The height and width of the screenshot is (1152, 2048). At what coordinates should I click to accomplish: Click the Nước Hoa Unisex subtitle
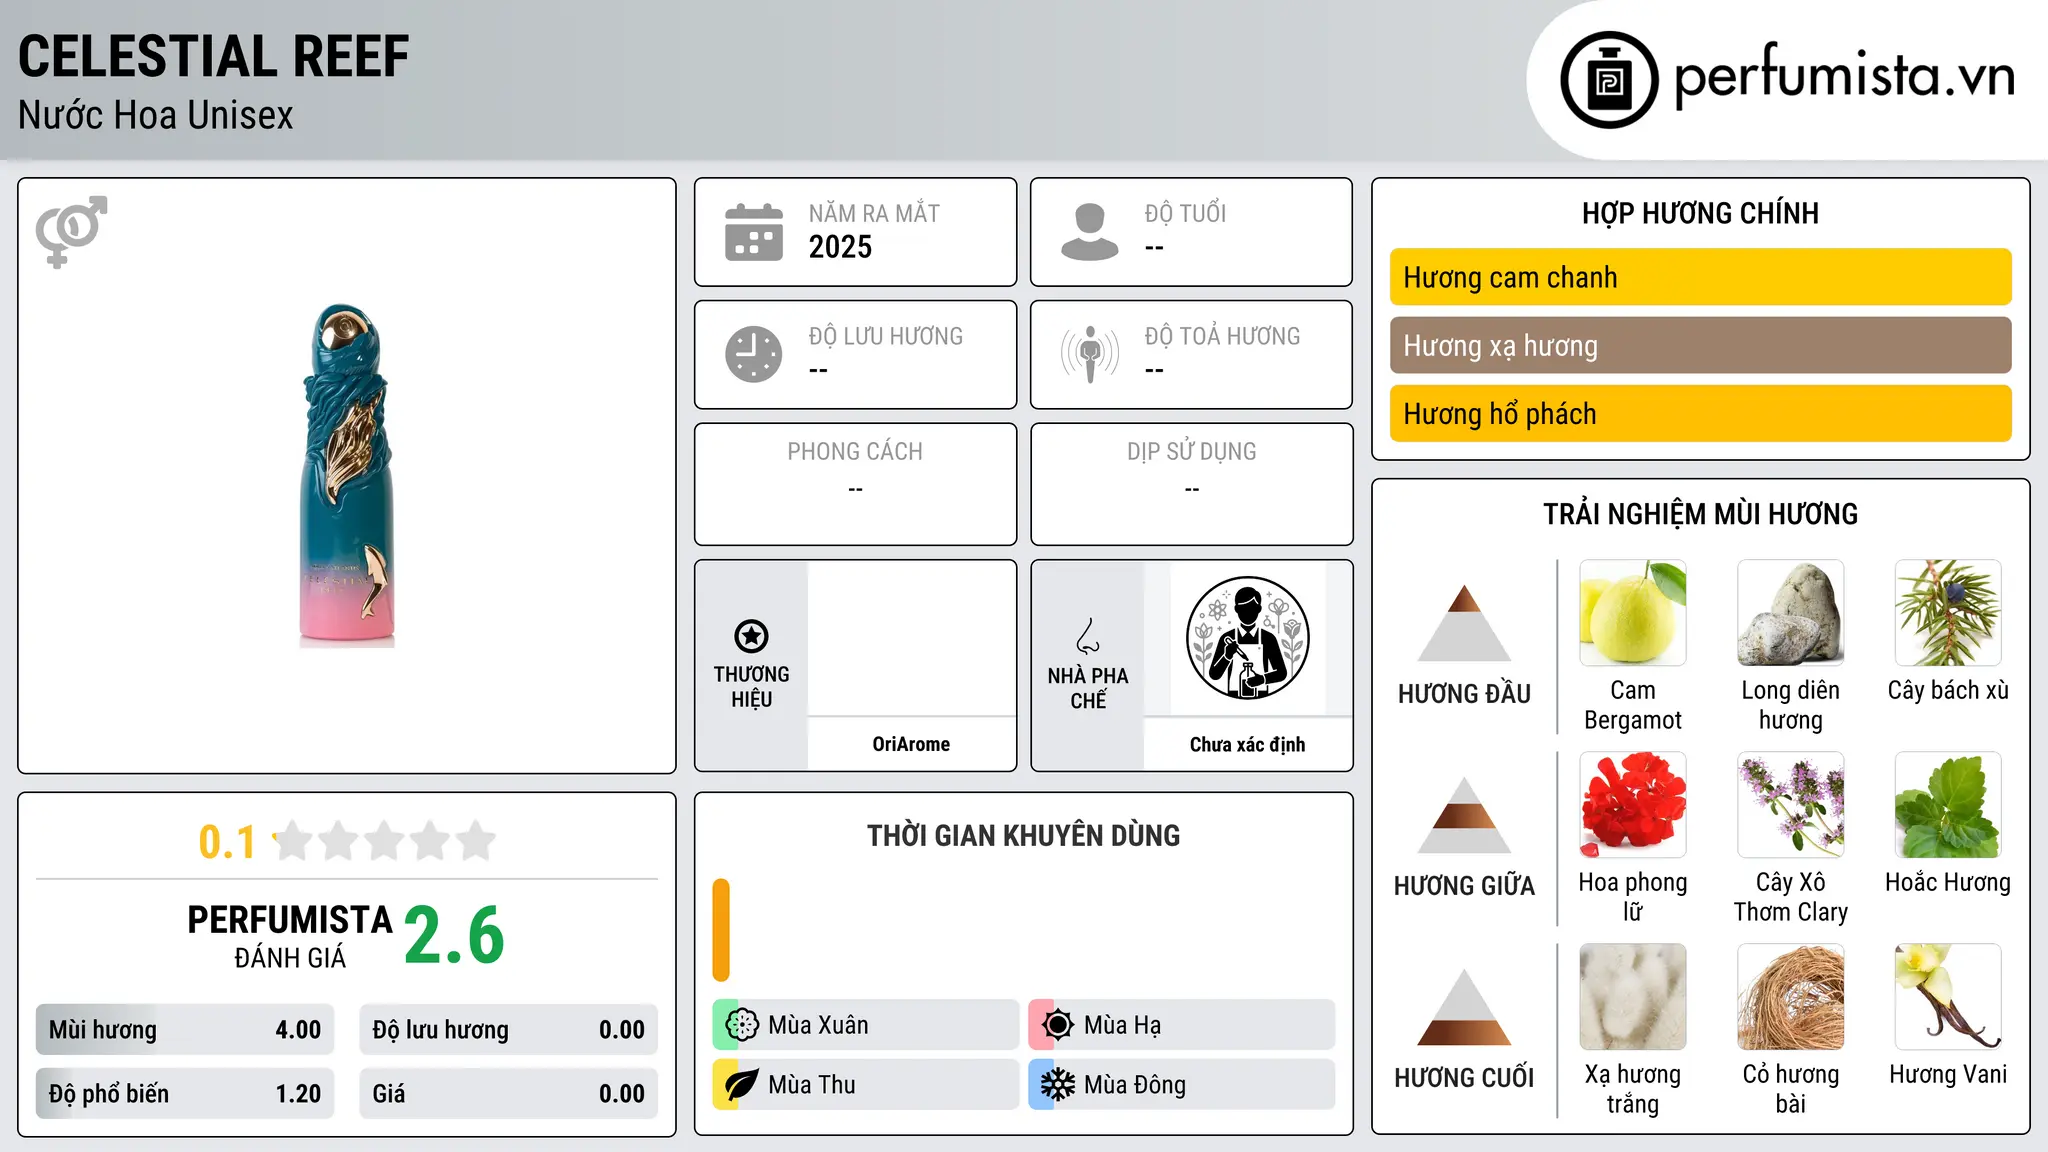coord(156,115)
